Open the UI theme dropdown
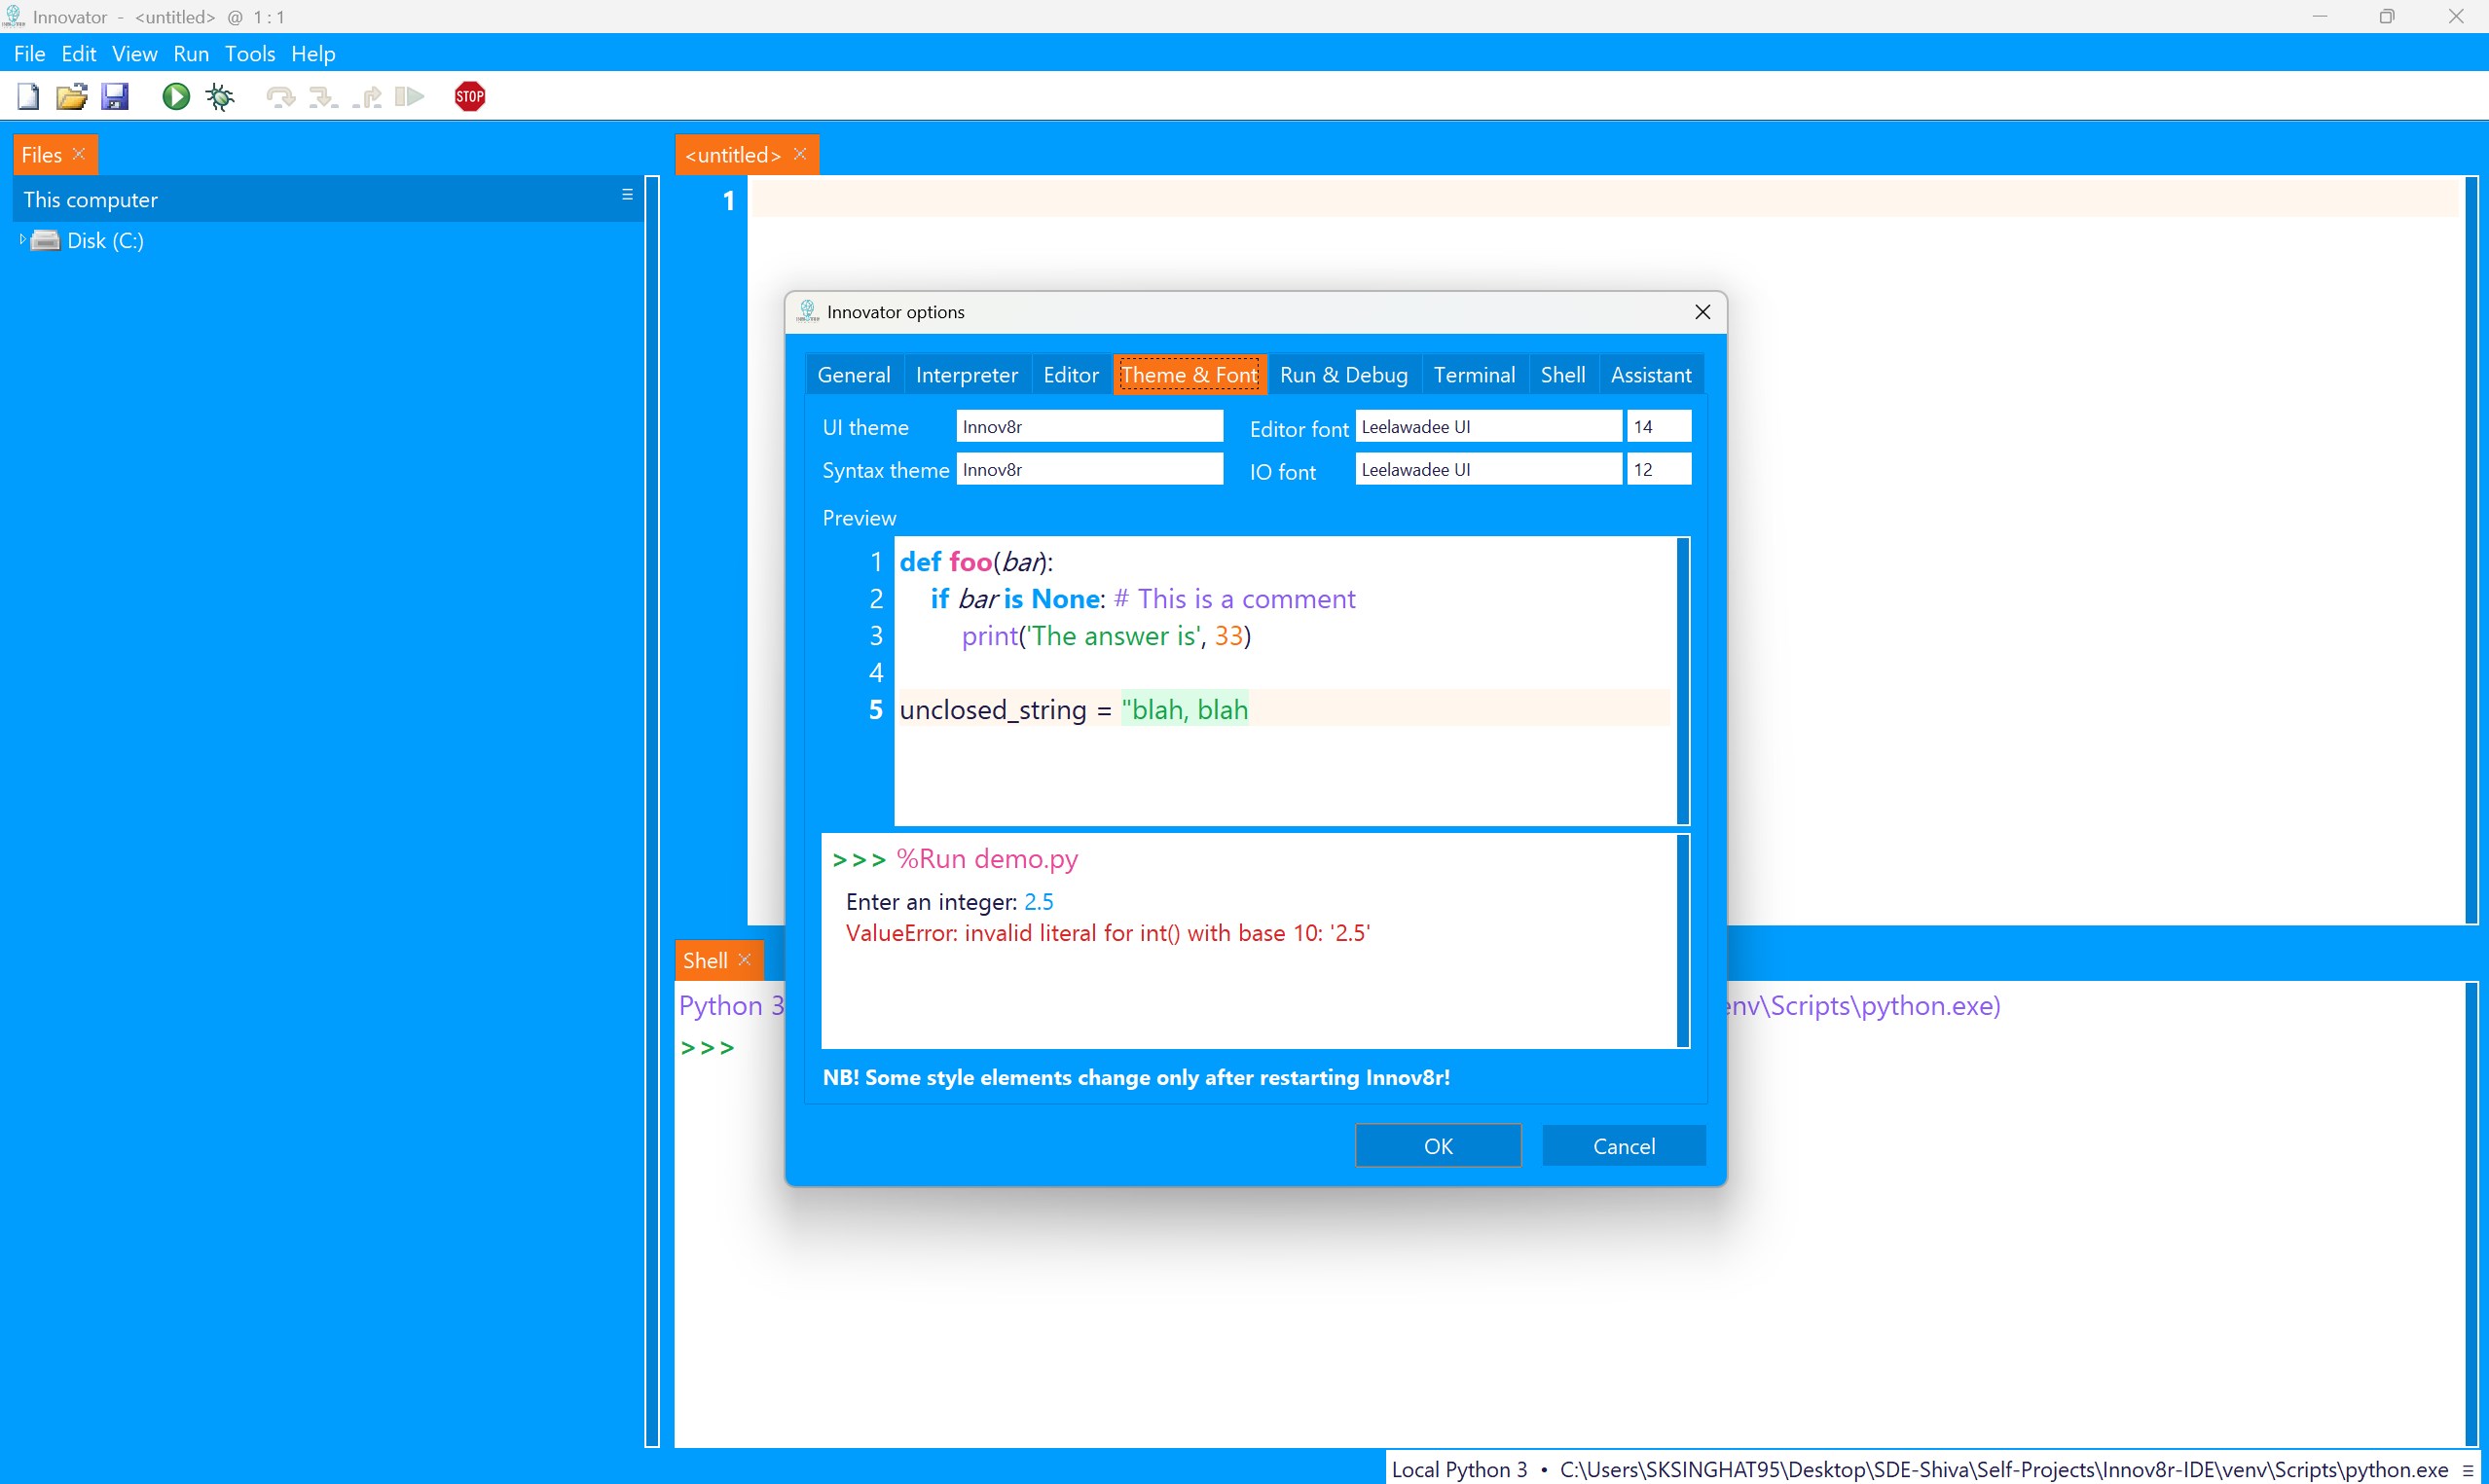 coord(1090,427)
